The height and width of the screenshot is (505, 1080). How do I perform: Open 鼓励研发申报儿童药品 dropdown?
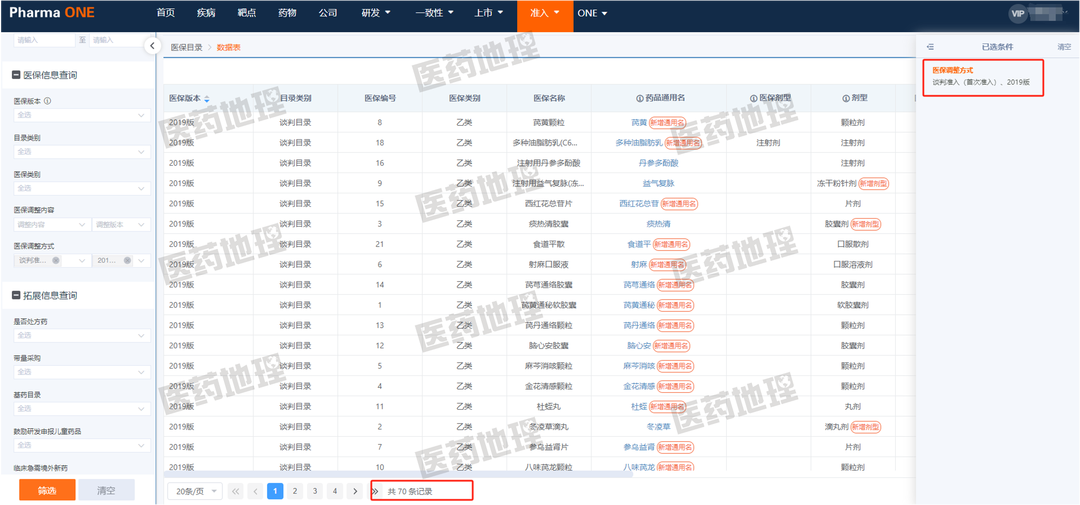click(82, 445)
